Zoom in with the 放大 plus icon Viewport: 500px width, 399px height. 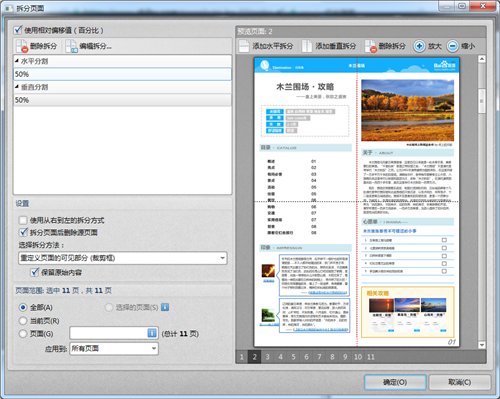click(419, 46)
